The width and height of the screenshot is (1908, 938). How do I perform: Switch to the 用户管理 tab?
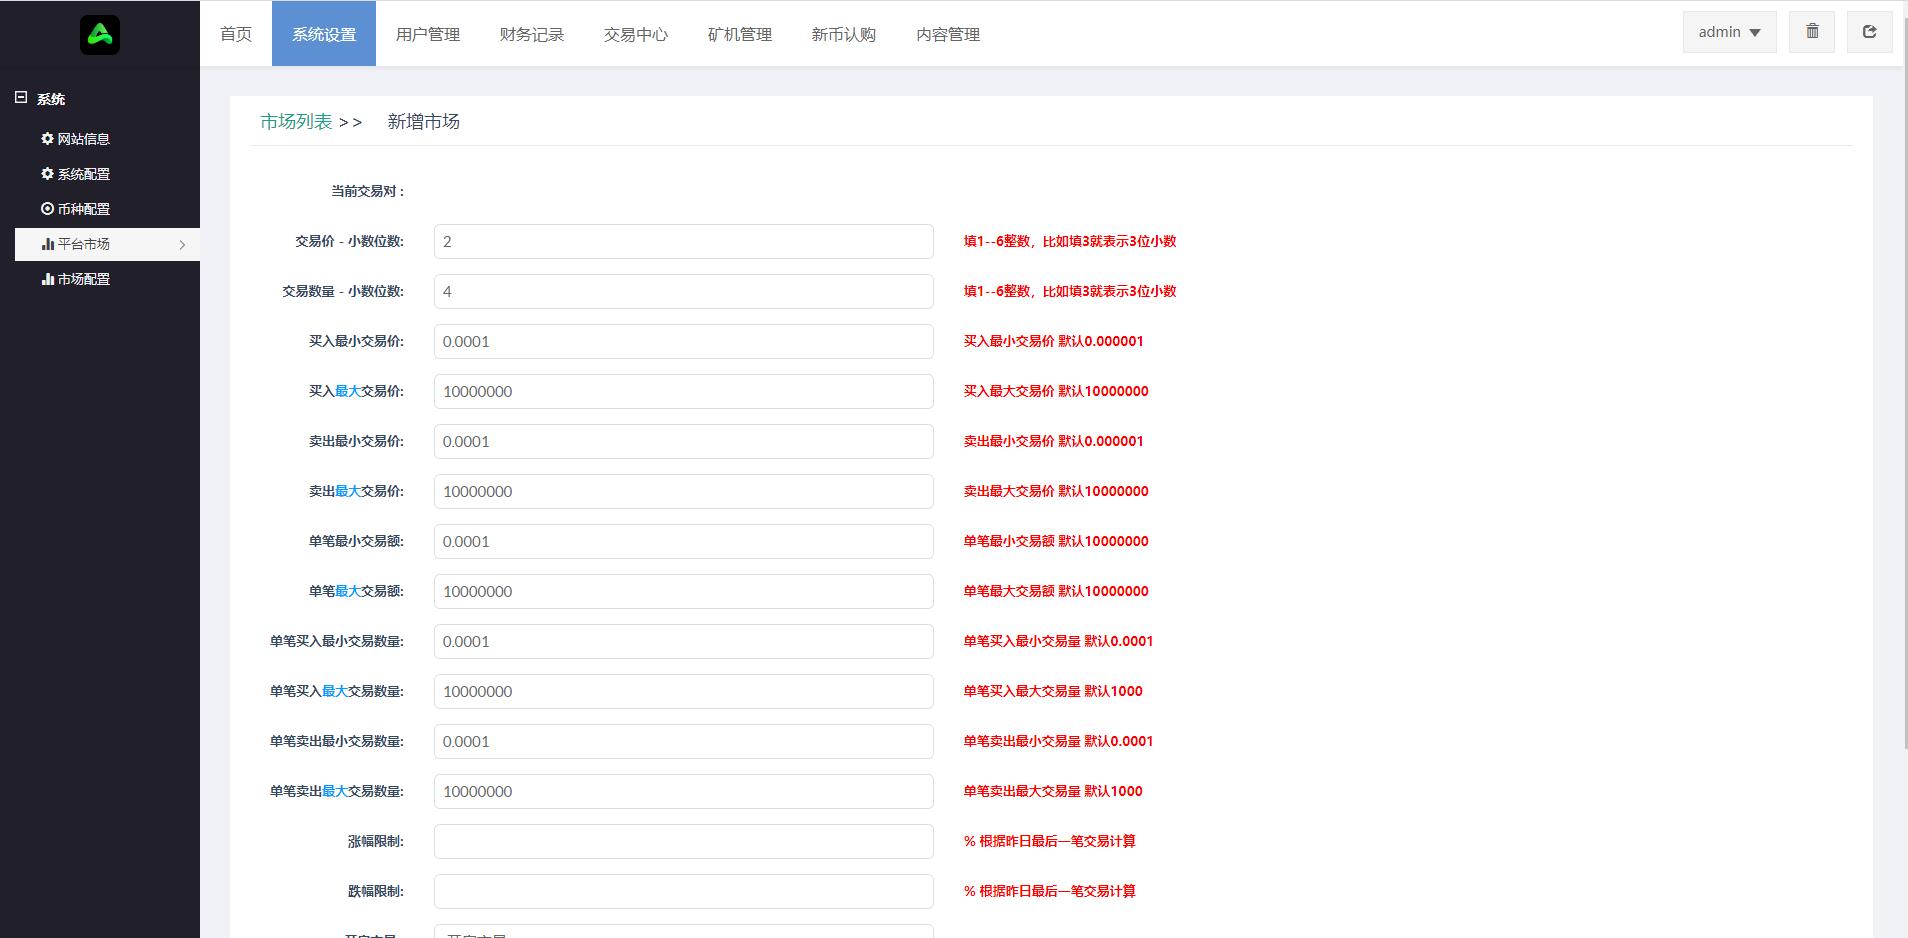(x=428, y=33)
